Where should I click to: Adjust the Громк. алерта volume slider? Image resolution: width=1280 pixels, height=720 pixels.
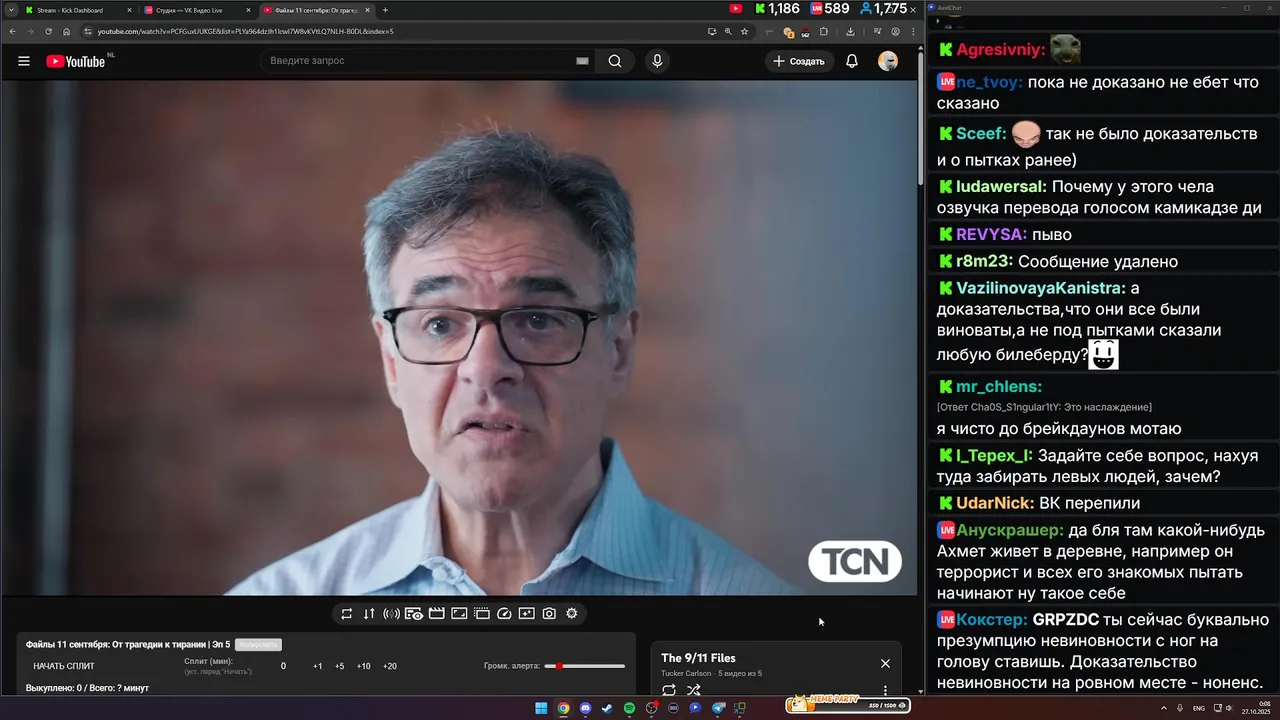(585, 666)
